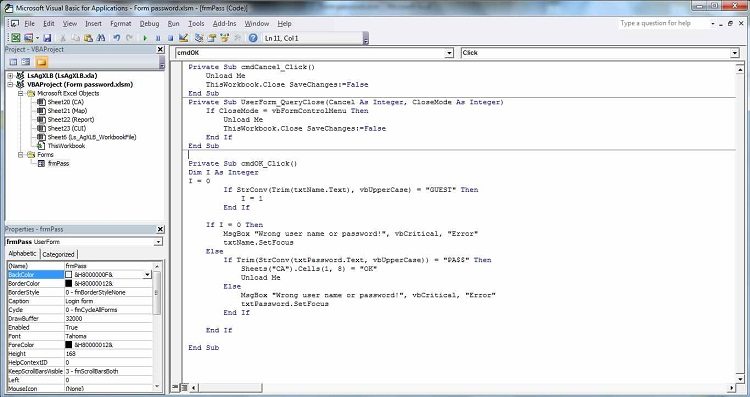The height and width of the screenshot is (397, 750).
Task: Open Find with the binoculars icon
Action: [101, 38]
